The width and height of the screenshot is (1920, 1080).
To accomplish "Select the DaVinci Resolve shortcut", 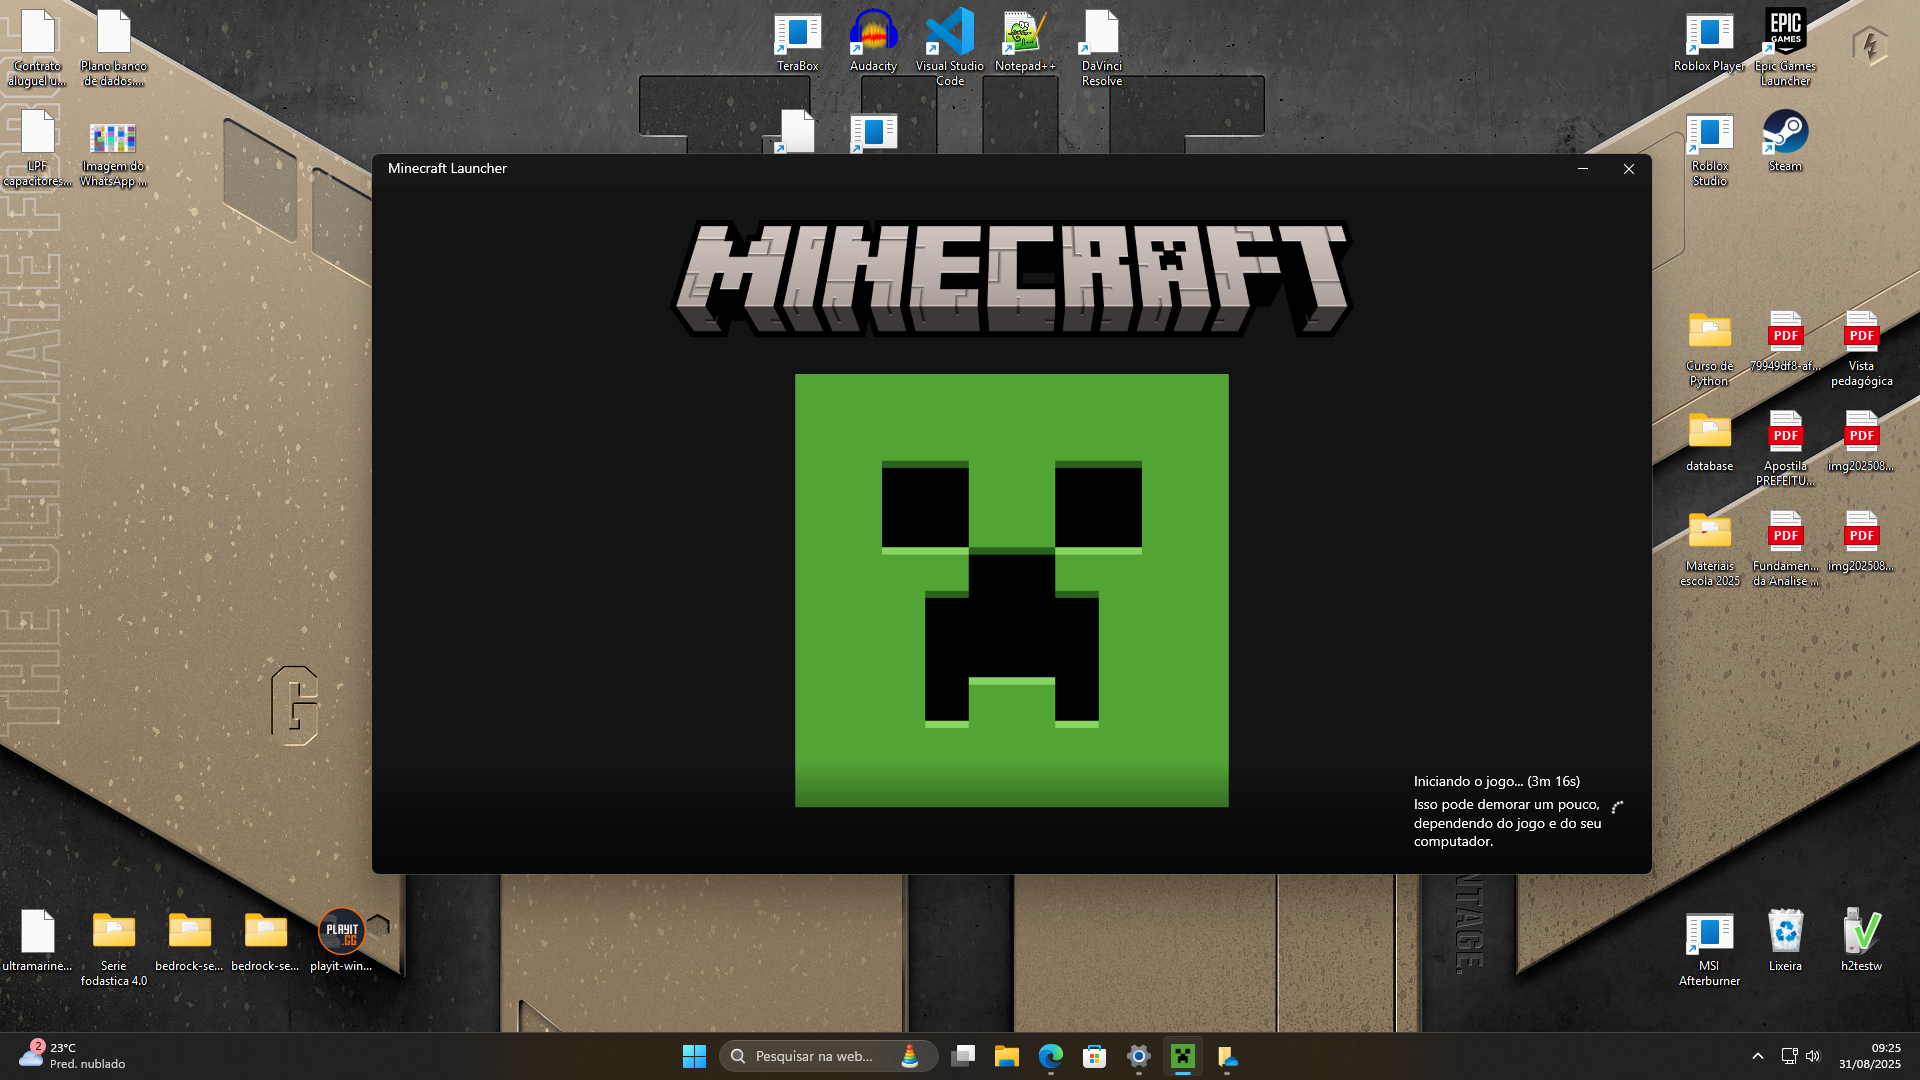I will (x=1101, y=48).
